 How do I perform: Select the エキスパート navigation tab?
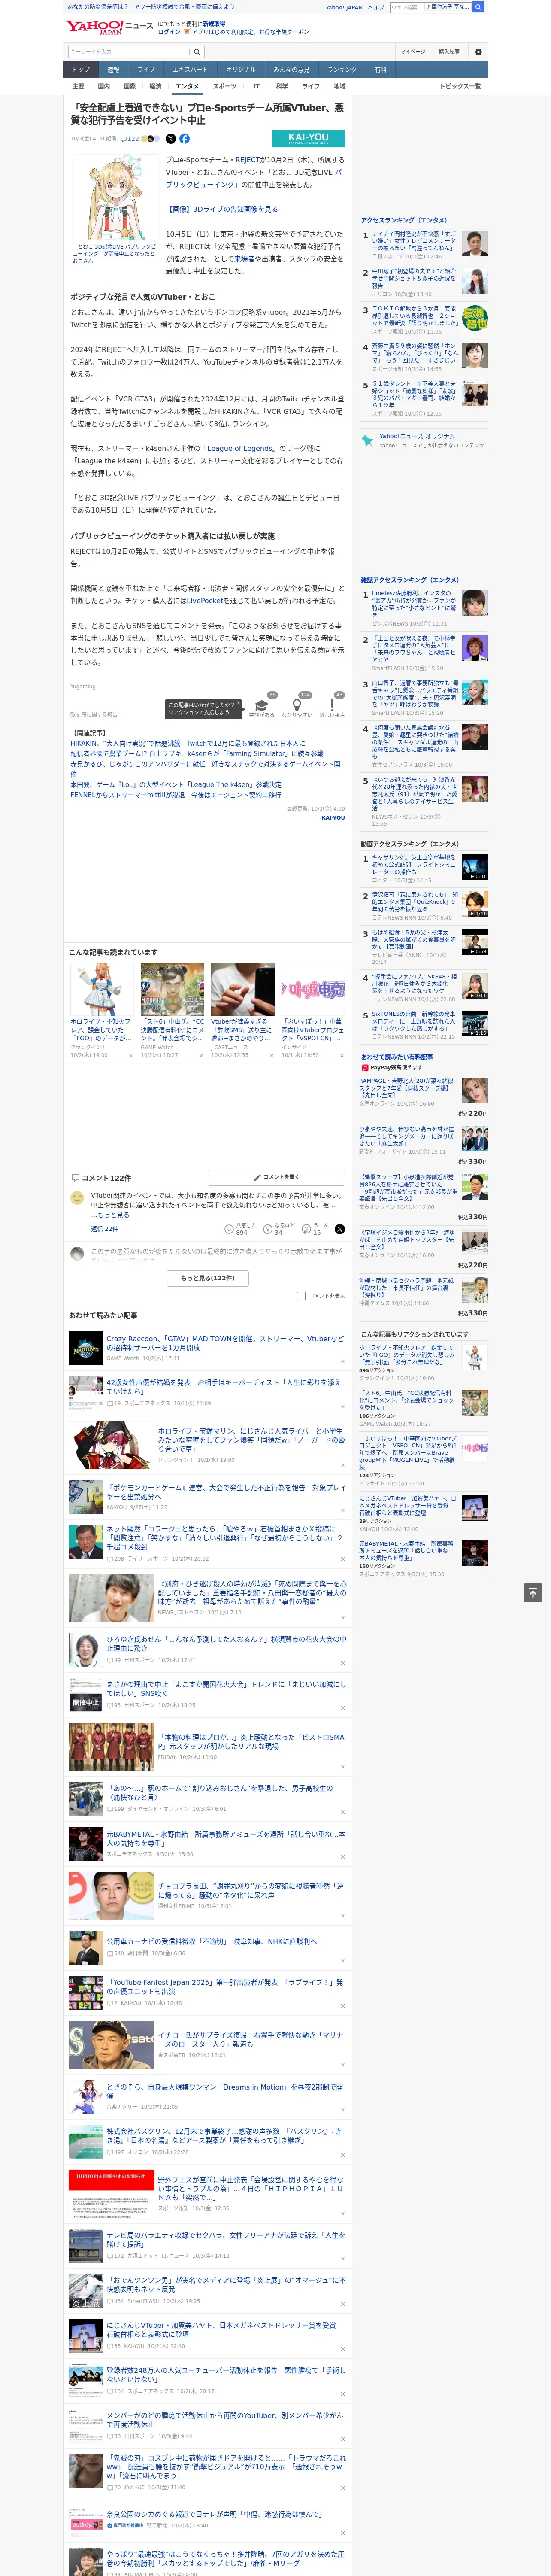tap(190, 69)
